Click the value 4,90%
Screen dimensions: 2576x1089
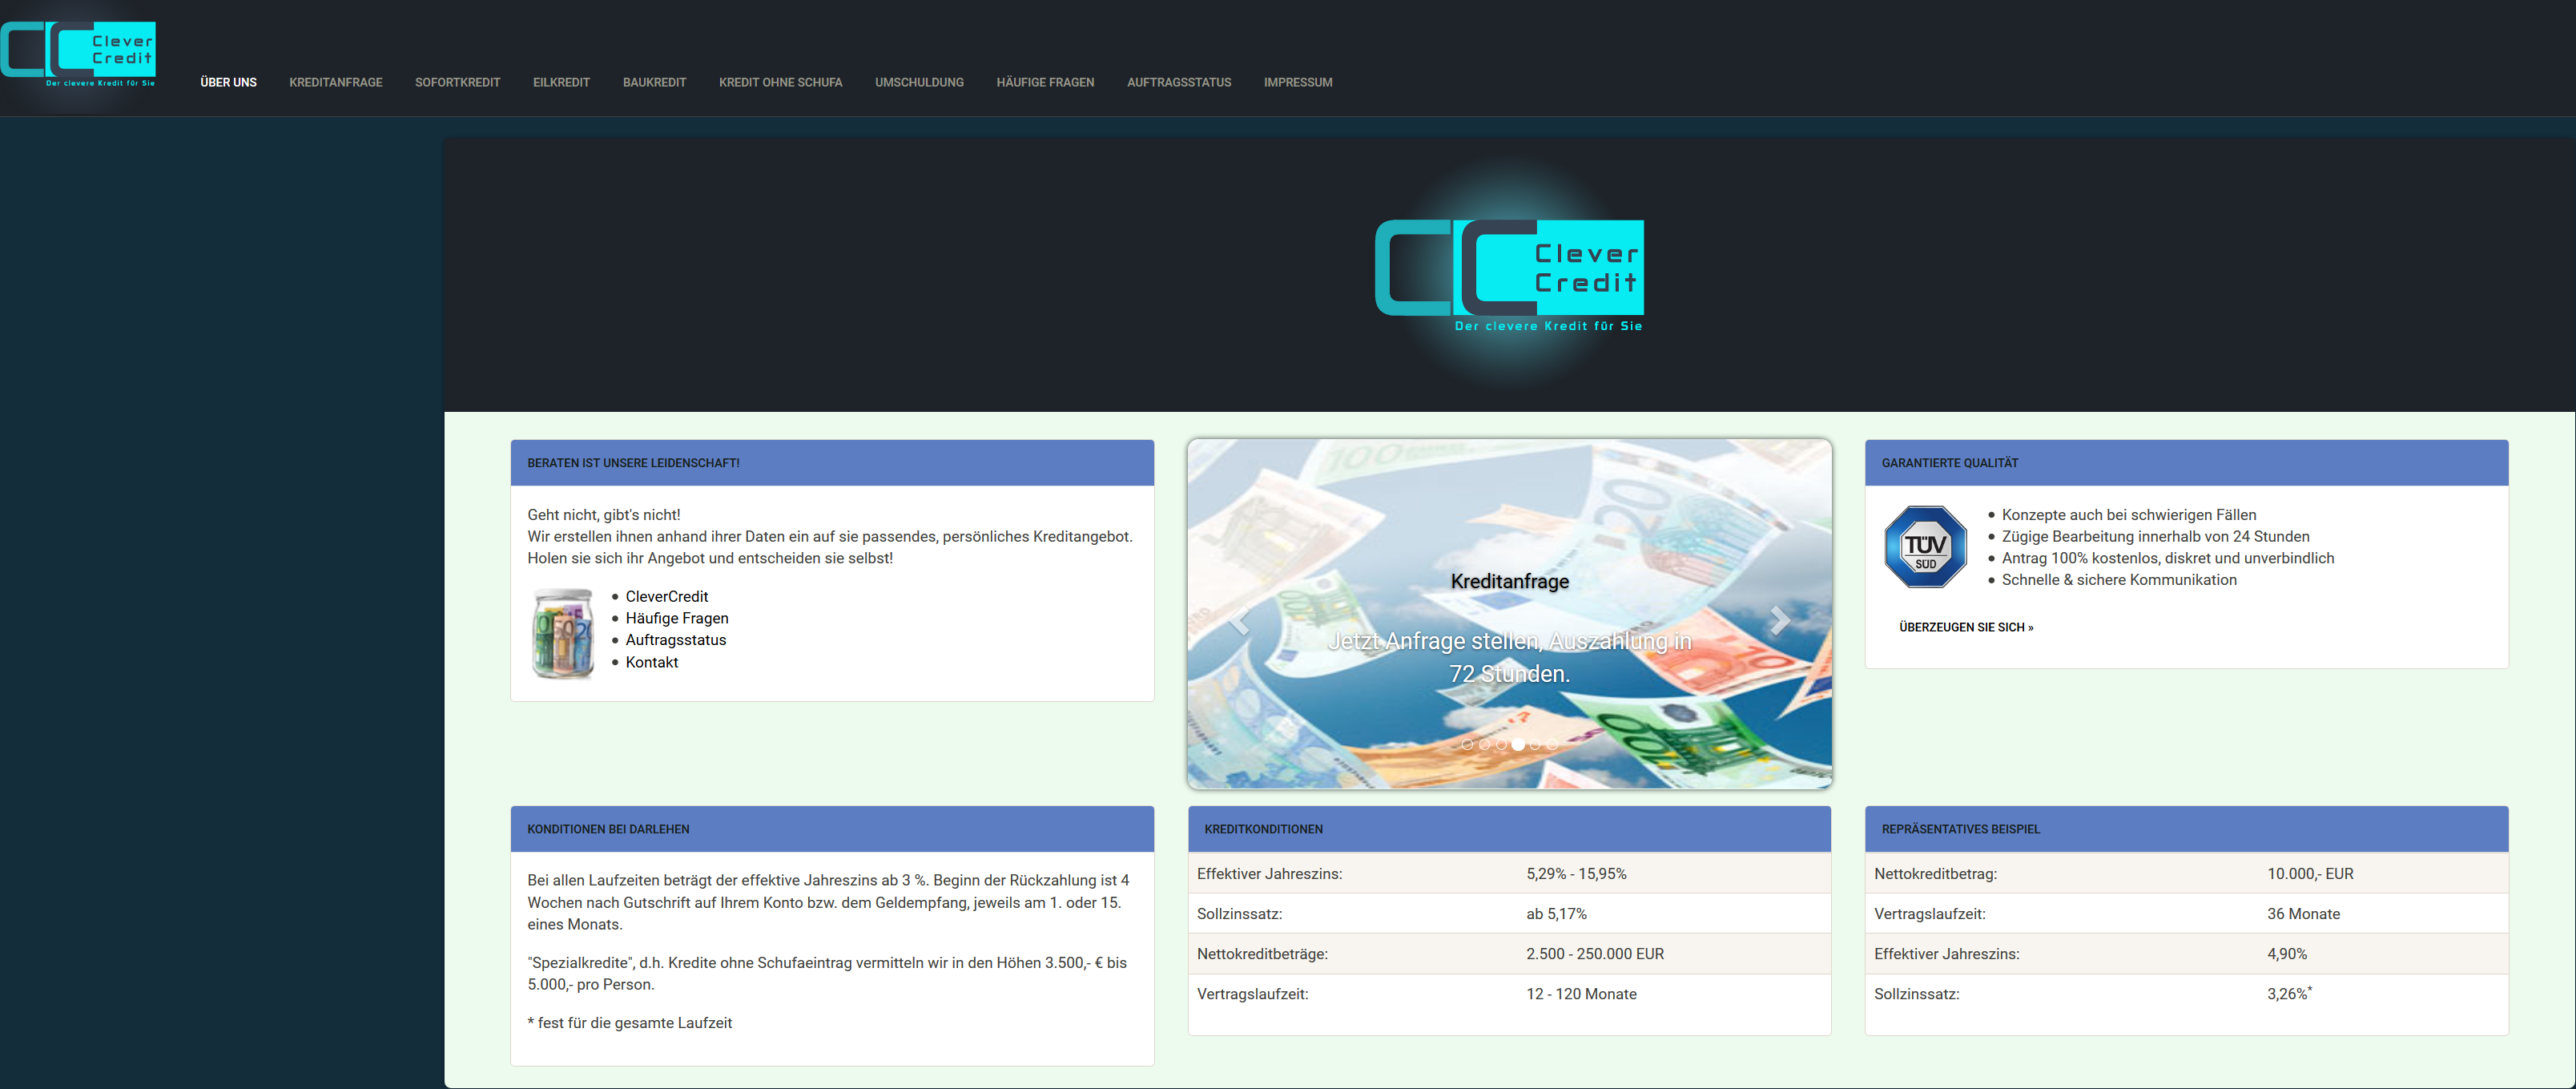pyautogui.click(x=2287, y=953)
